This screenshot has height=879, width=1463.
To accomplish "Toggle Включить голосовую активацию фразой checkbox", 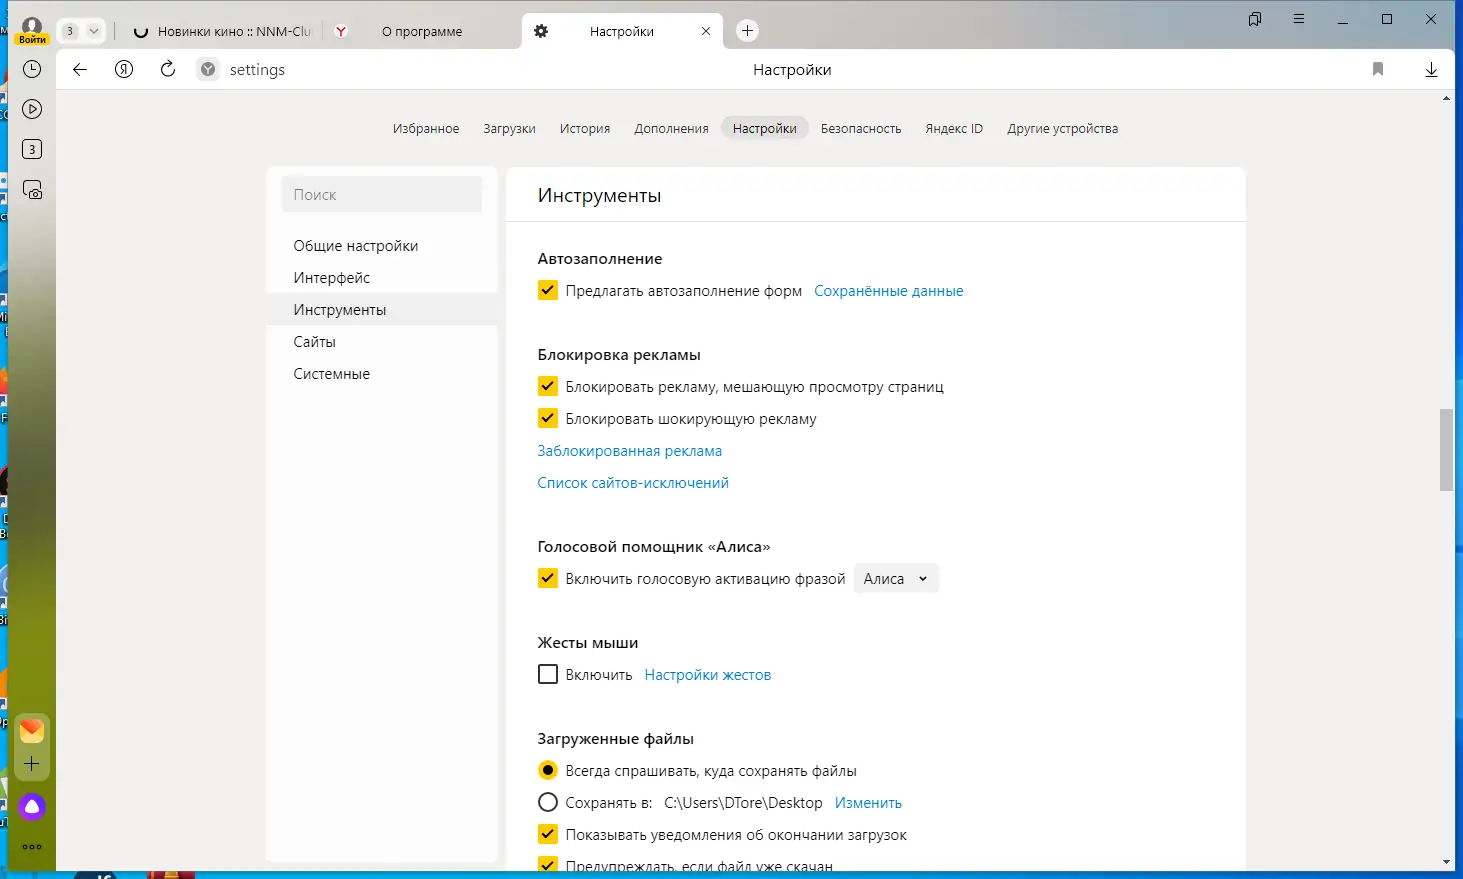I will (548, 579).
